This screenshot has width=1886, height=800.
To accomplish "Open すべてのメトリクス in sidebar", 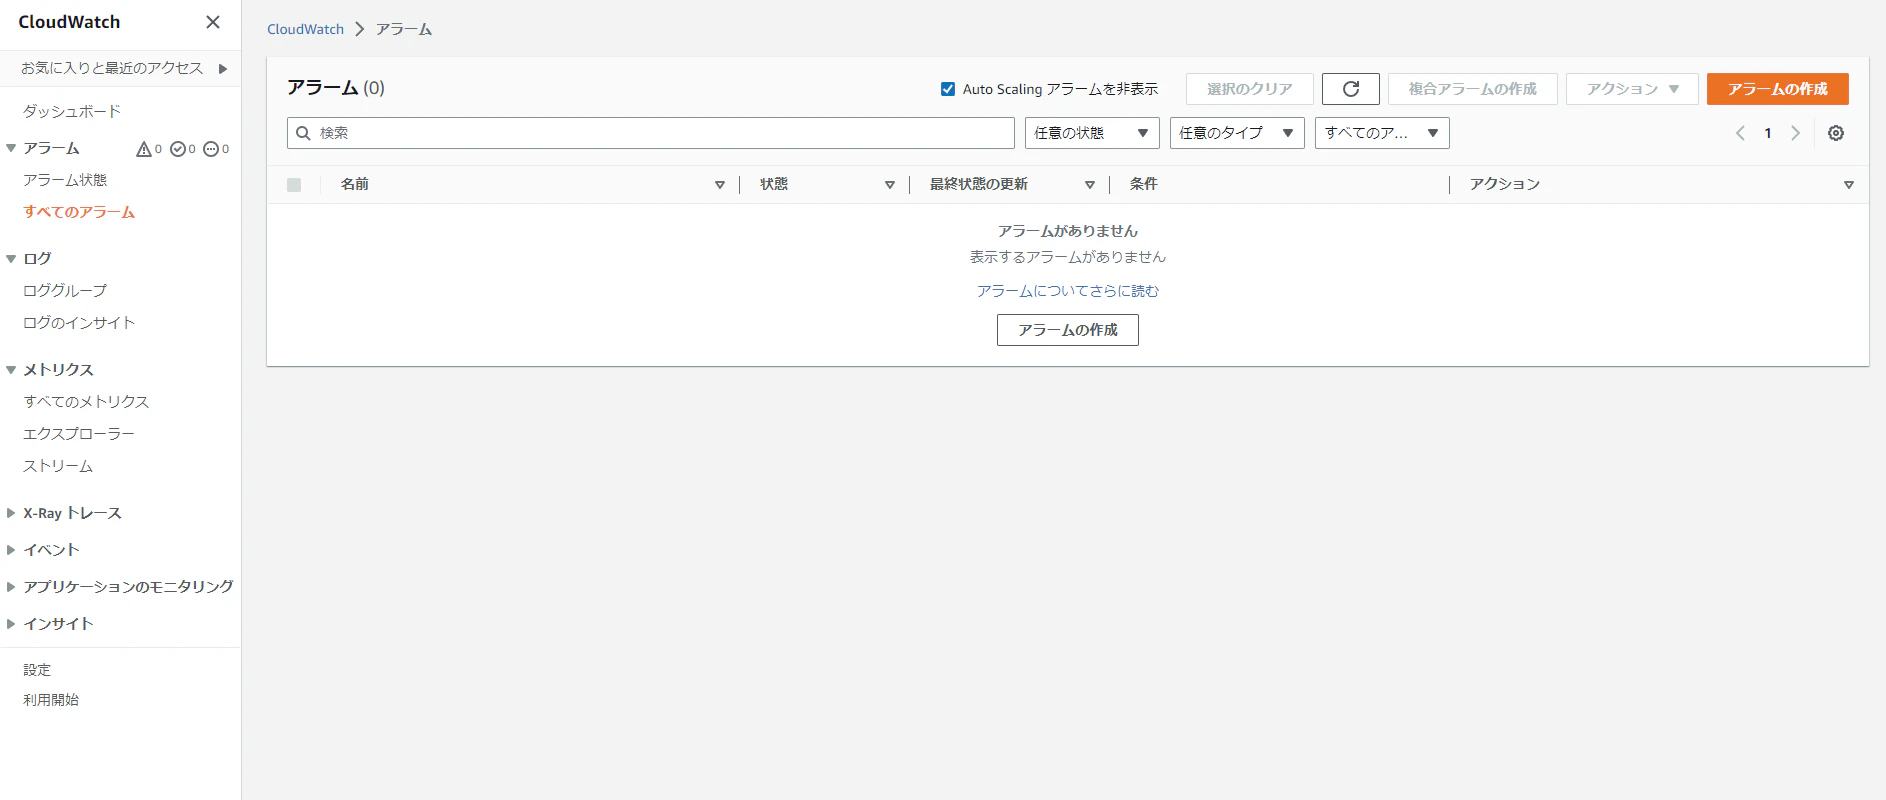I will point(86,402).
